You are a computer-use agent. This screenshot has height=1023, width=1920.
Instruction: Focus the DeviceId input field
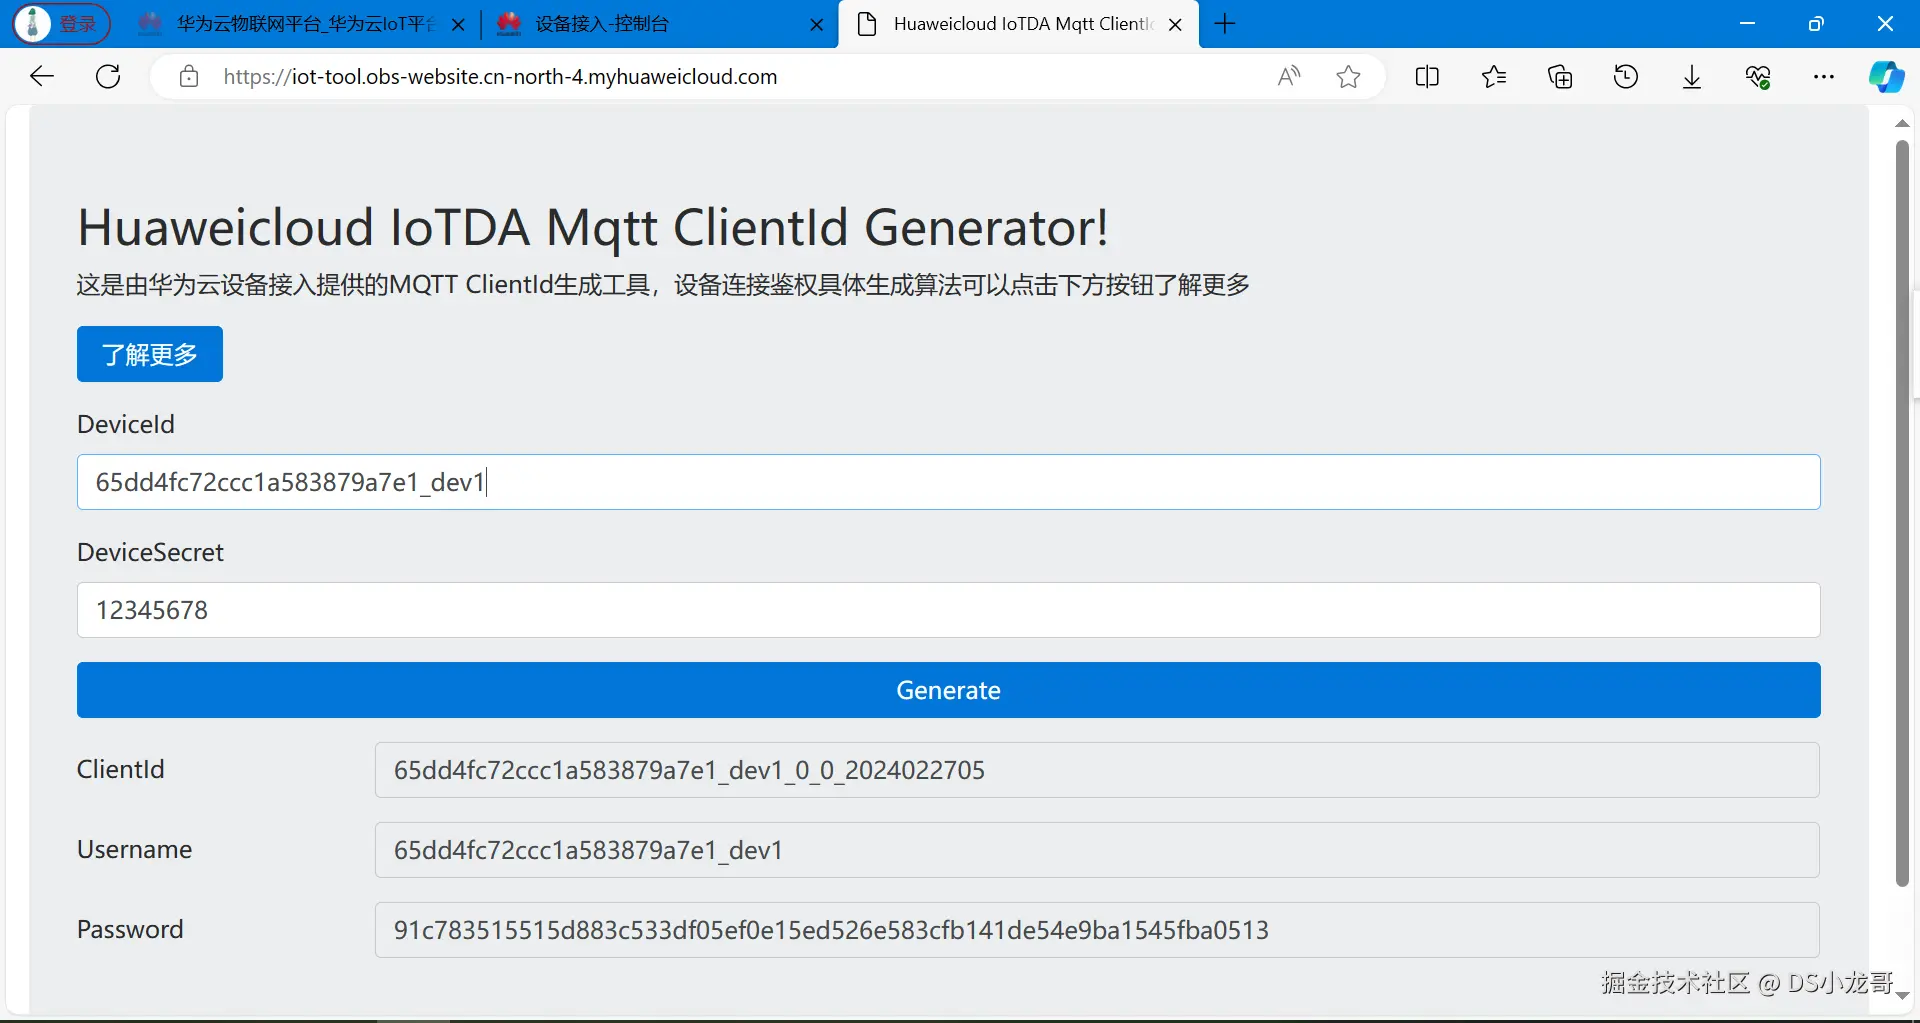pos(948,482)
